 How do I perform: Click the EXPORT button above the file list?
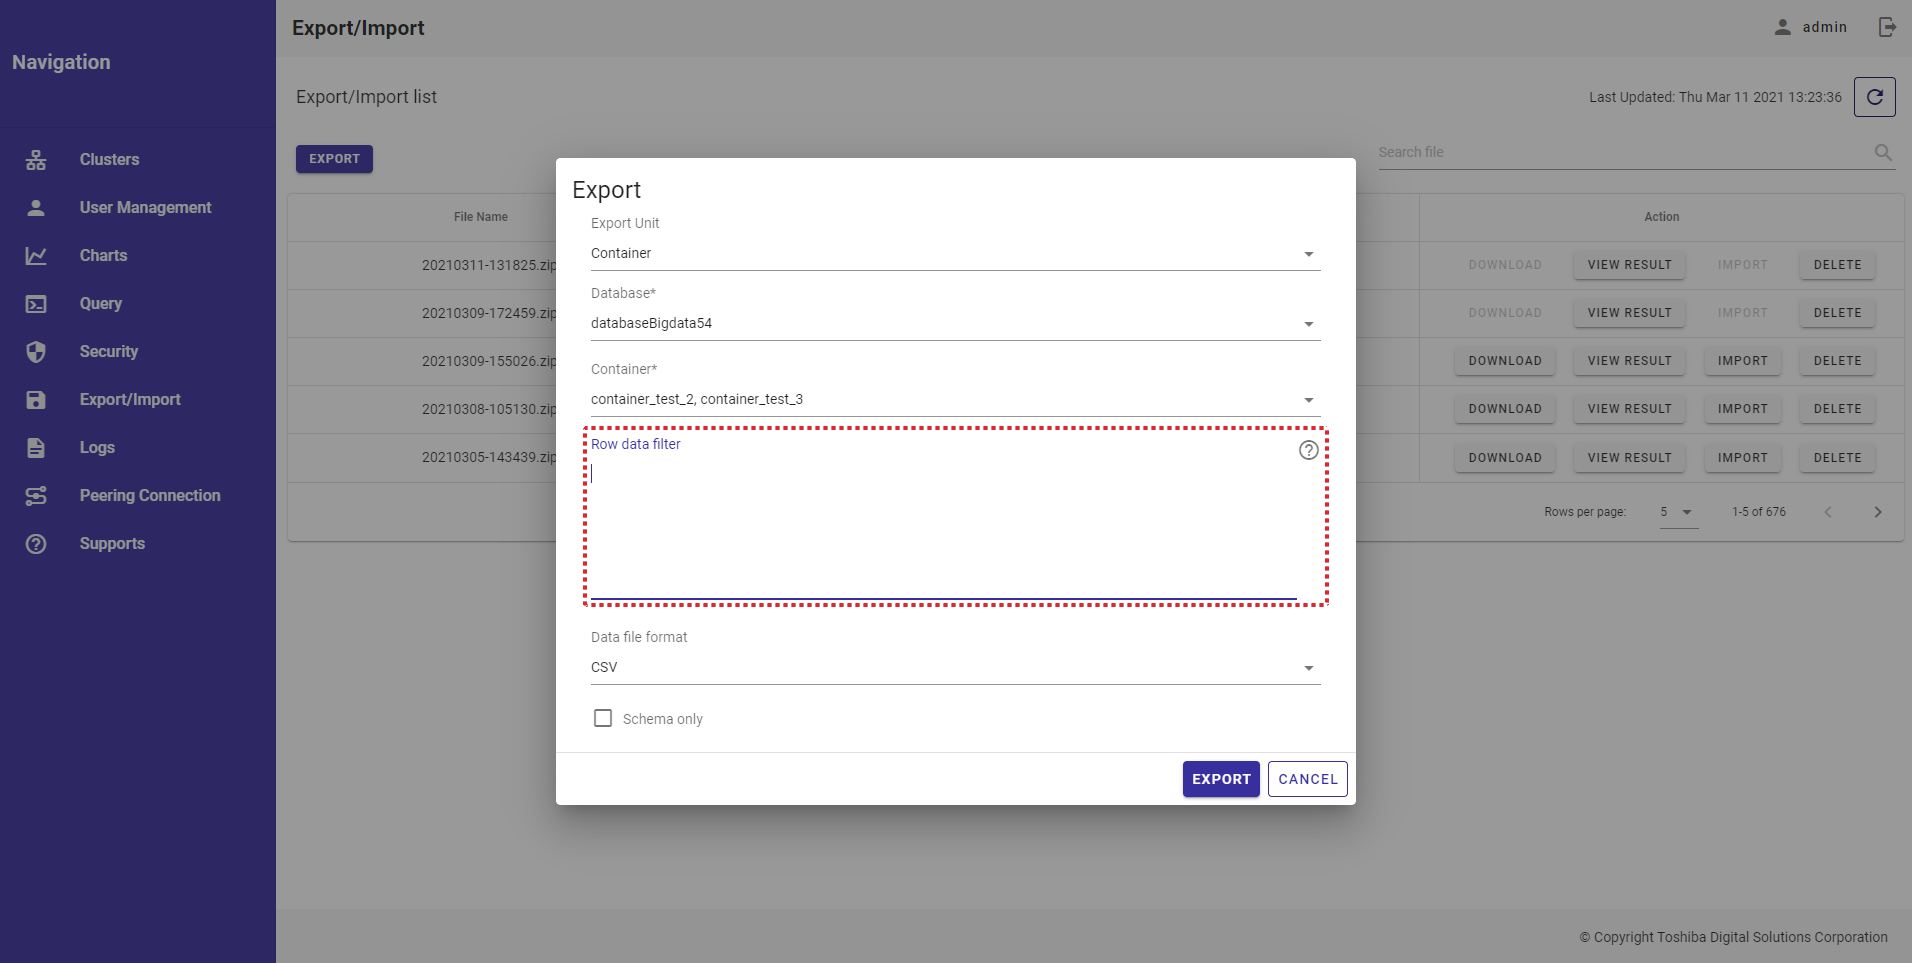pos(334,159)
